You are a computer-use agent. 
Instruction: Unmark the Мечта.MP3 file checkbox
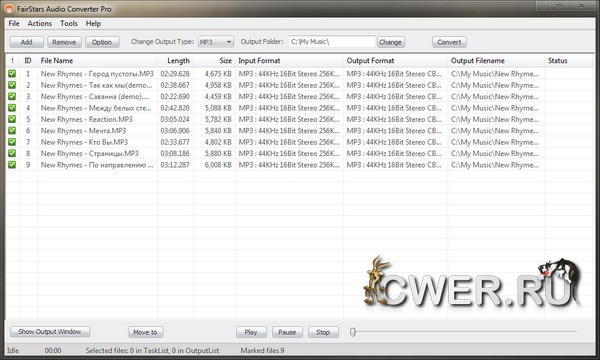pos(12,130)
